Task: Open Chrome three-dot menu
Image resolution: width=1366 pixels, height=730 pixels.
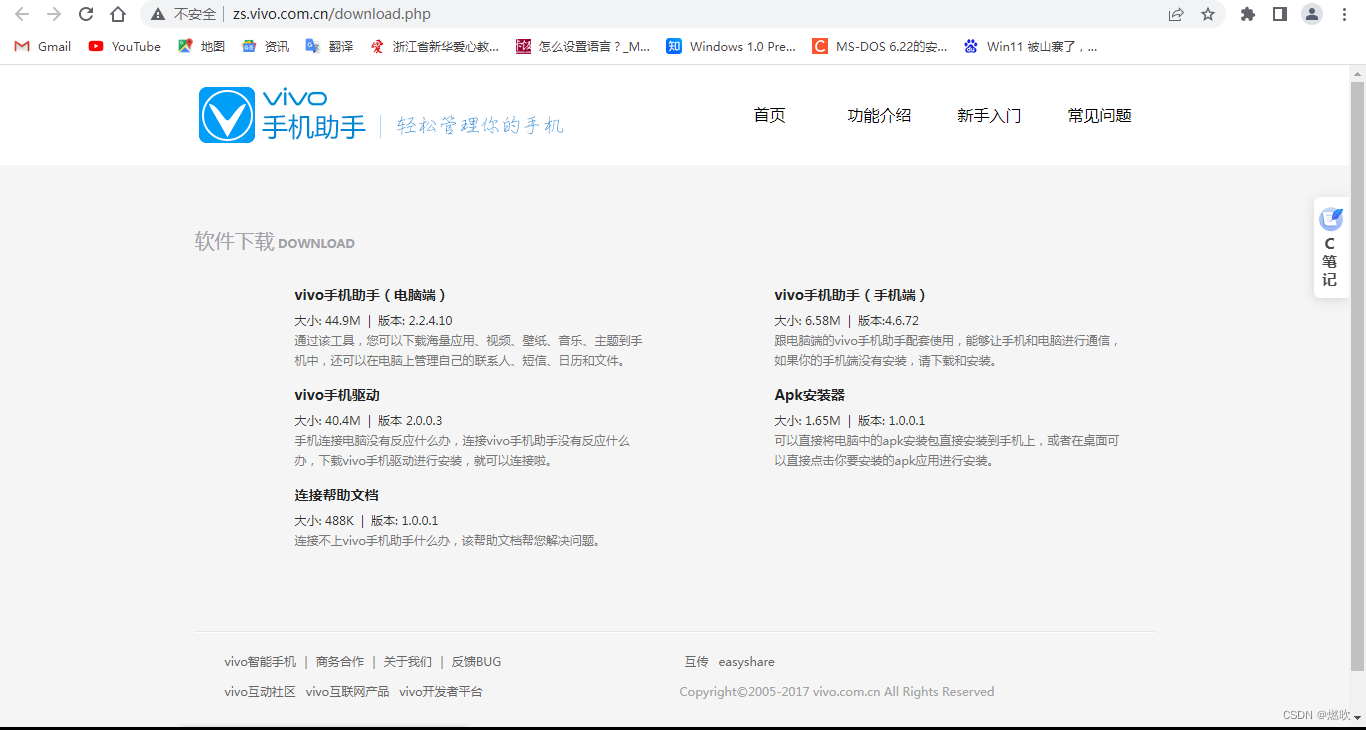Action: coord(1343,14)
